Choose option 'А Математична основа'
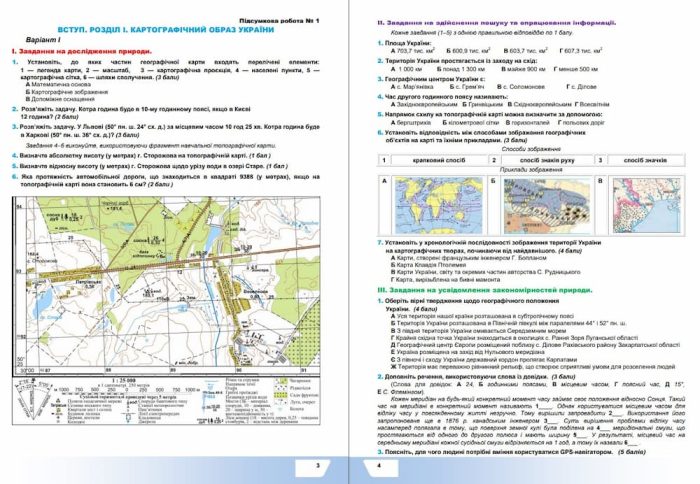The width and height of the screenshot is (700, 484). pyautogui.click(x=58, y=84)
